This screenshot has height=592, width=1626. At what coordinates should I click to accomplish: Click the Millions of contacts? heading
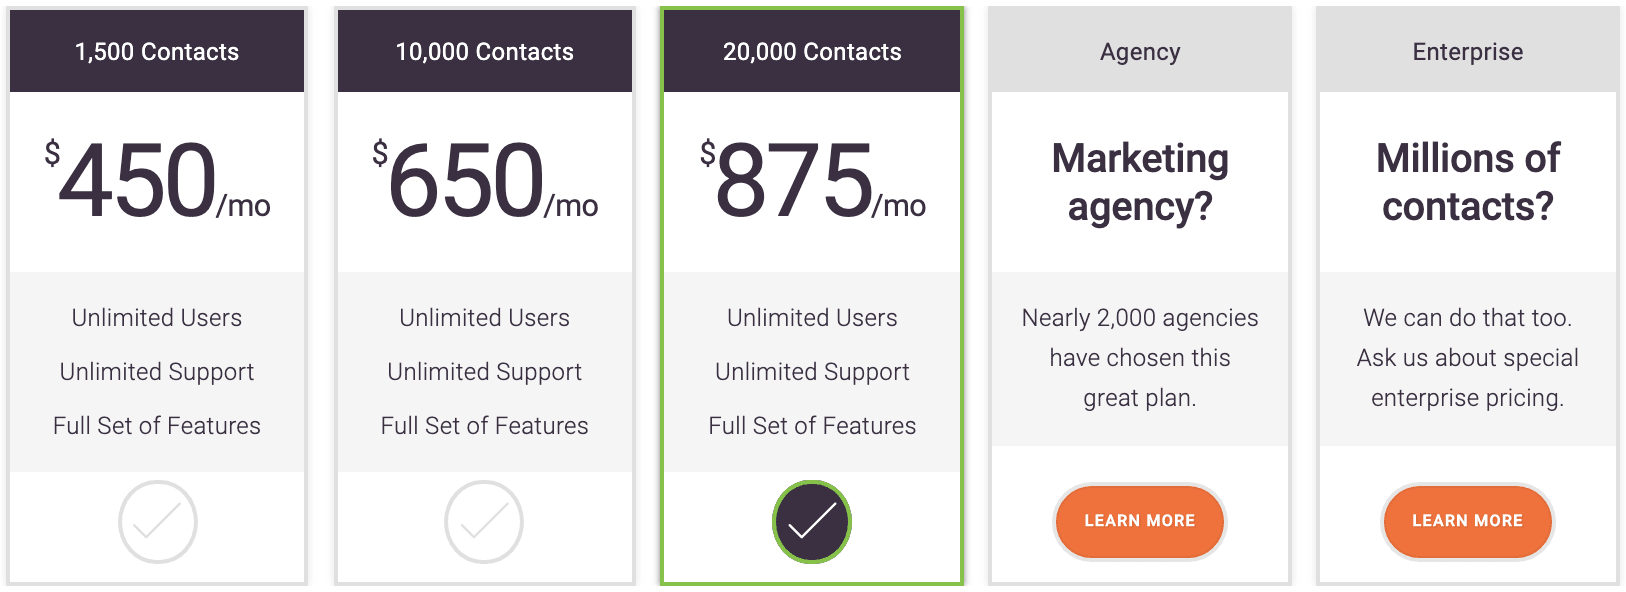1468,182
